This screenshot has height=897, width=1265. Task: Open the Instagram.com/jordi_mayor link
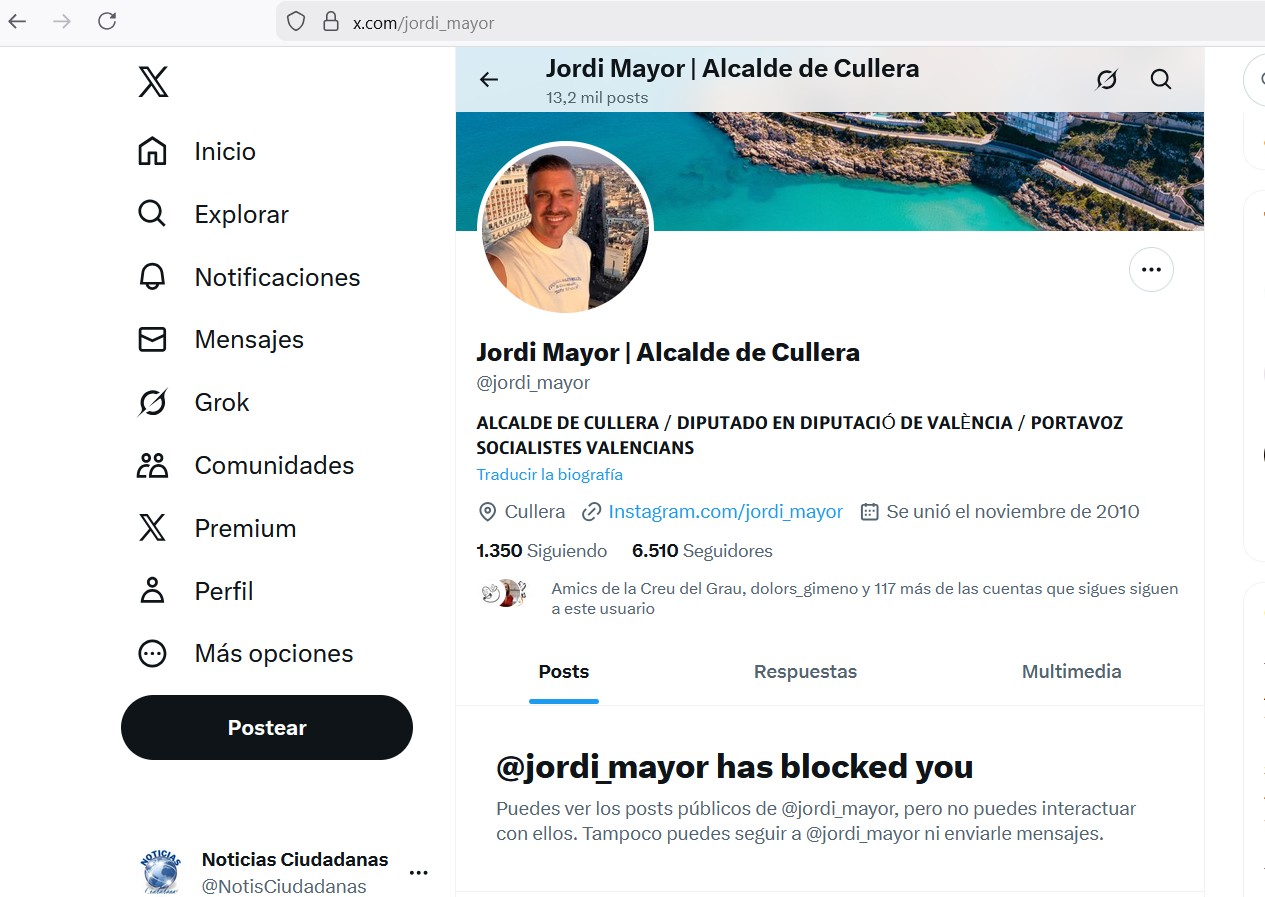[x=725, y=512]
